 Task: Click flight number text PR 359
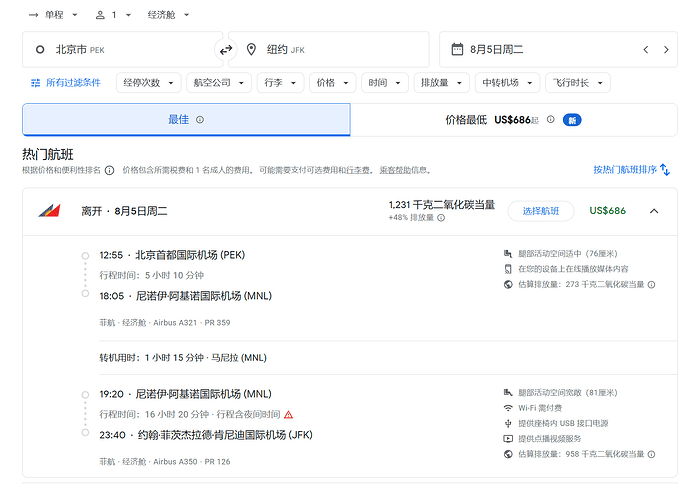(217, 323)
